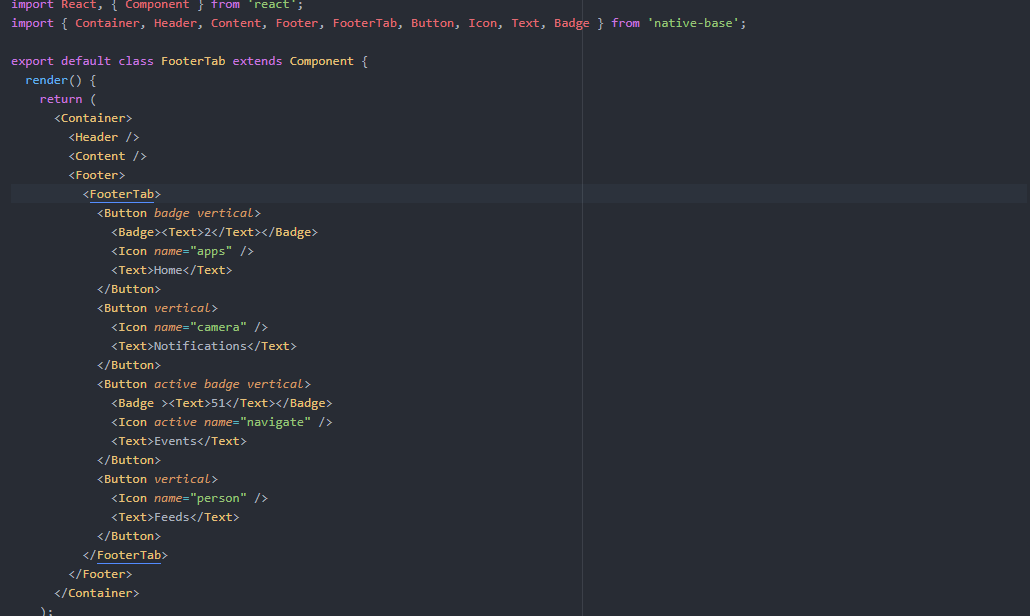Click the render() method name
Image resolution: width=1030 pixels, height=616 pixels.
47,79
